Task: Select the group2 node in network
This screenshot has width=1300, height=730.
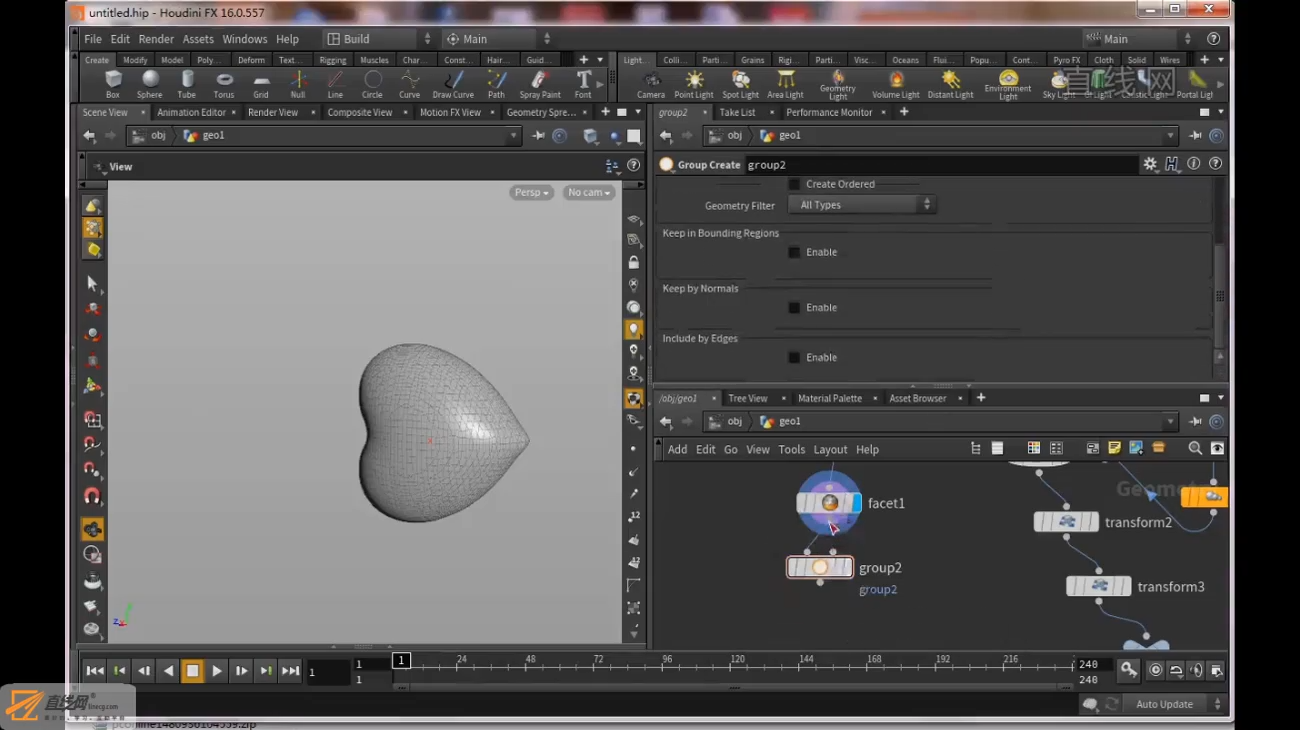Action: point(820,567)
